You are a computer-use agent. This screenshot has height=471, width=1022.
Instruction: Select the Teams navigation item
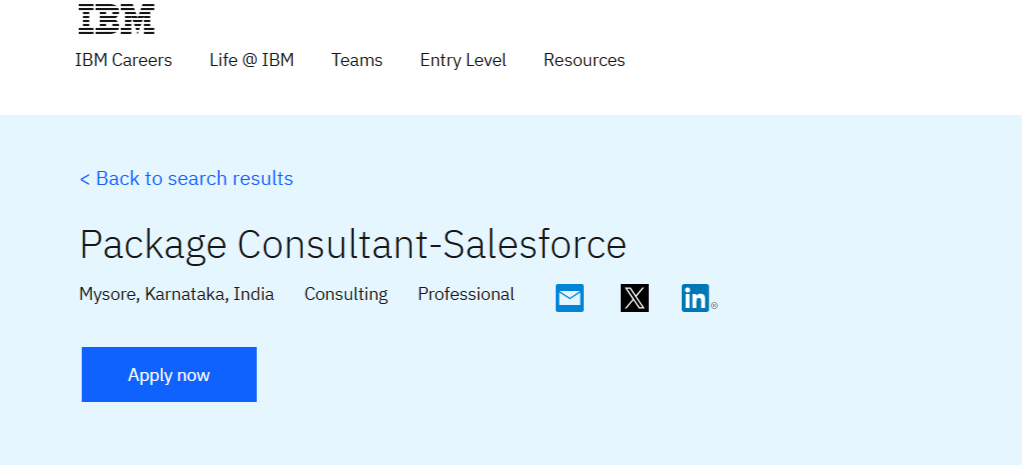357,60
